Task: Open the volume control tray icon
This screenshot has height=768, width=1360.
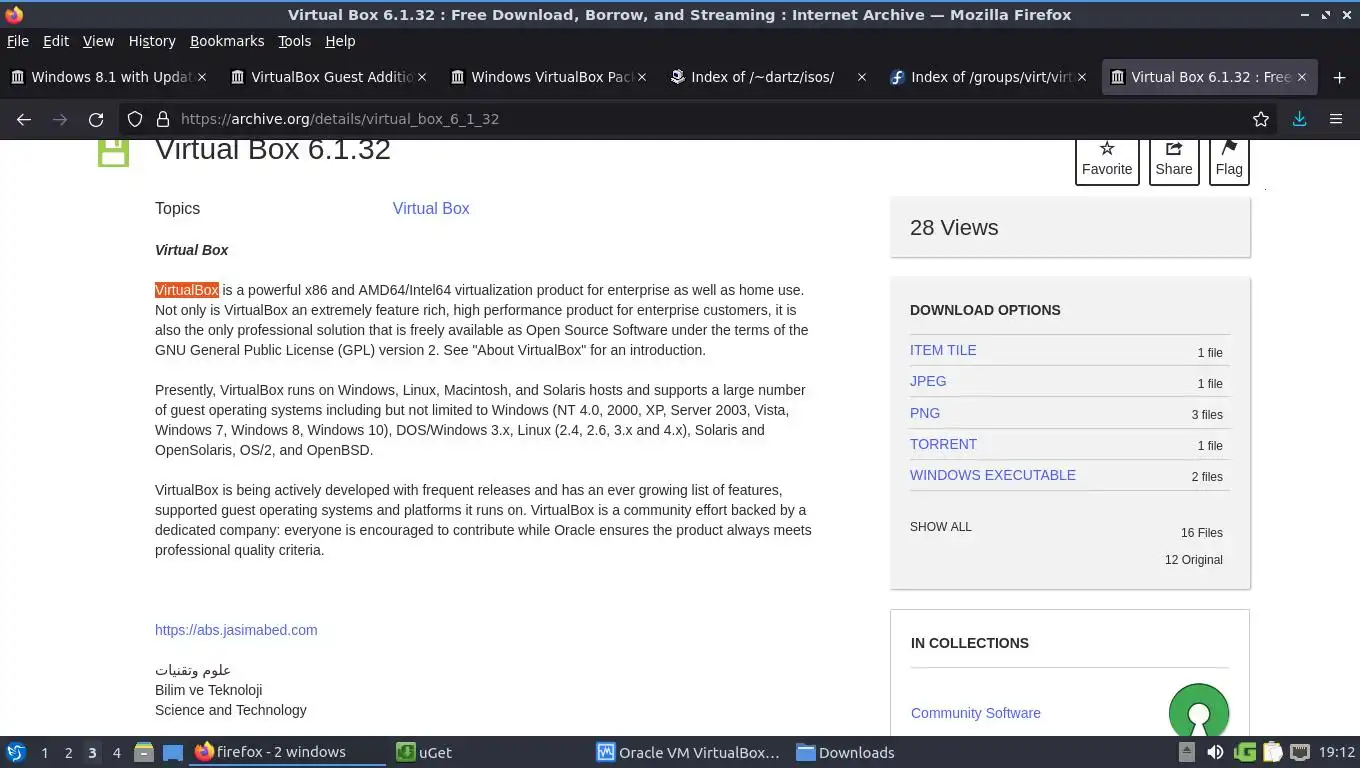Action: pos(1215,752)
